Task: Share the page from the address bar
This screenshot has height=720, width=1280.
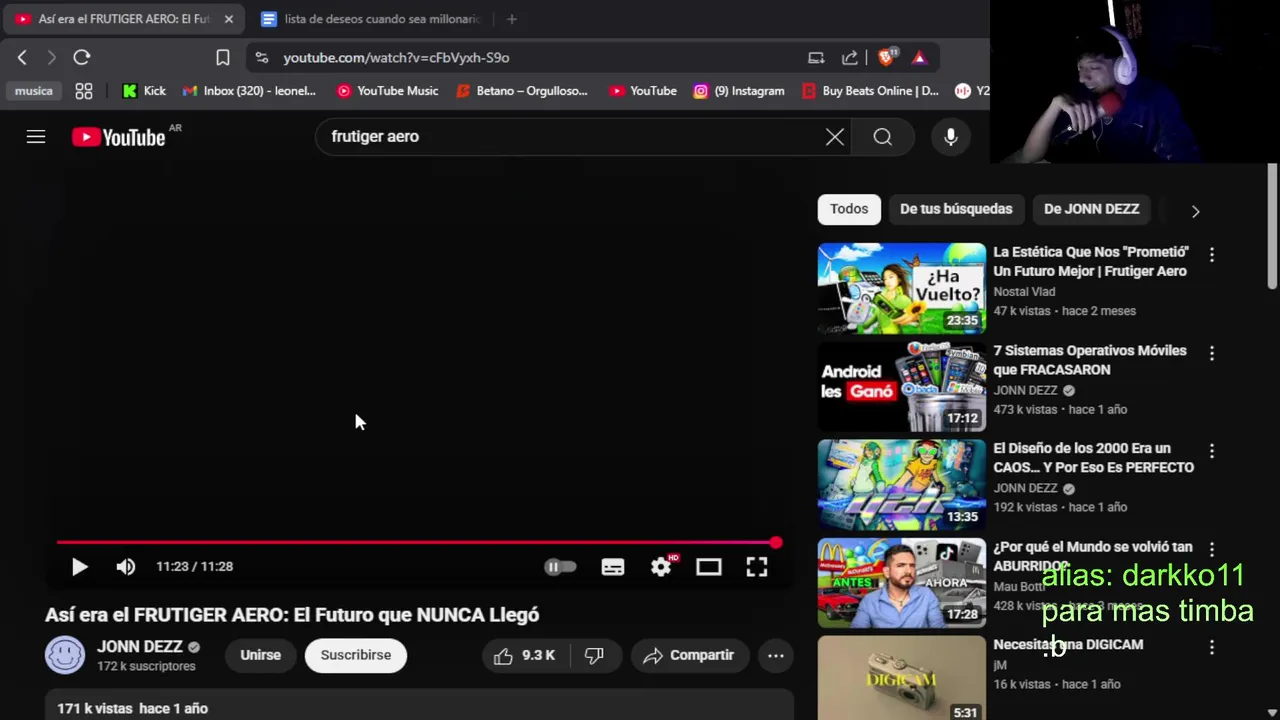Action: [x=850, y=58]
